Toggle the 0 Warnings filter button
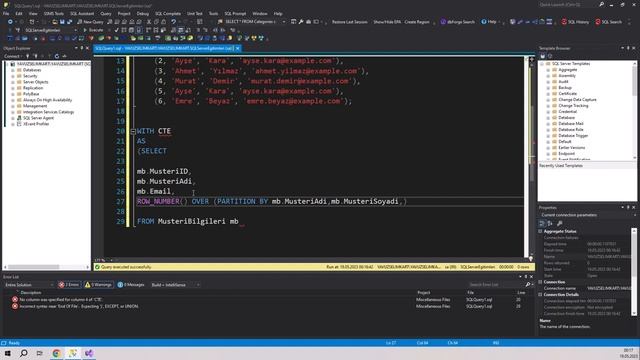640x360 pixels. (x=98, y=284)
